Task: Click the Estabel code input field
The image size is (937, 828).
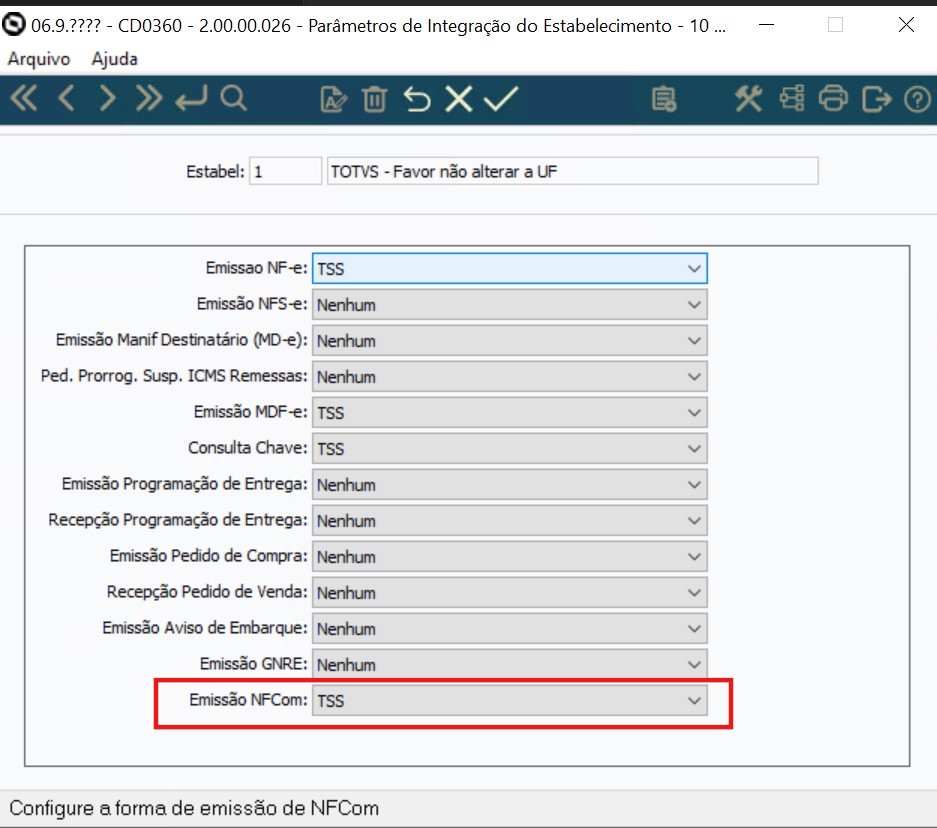Action: (x=285, y=171)
